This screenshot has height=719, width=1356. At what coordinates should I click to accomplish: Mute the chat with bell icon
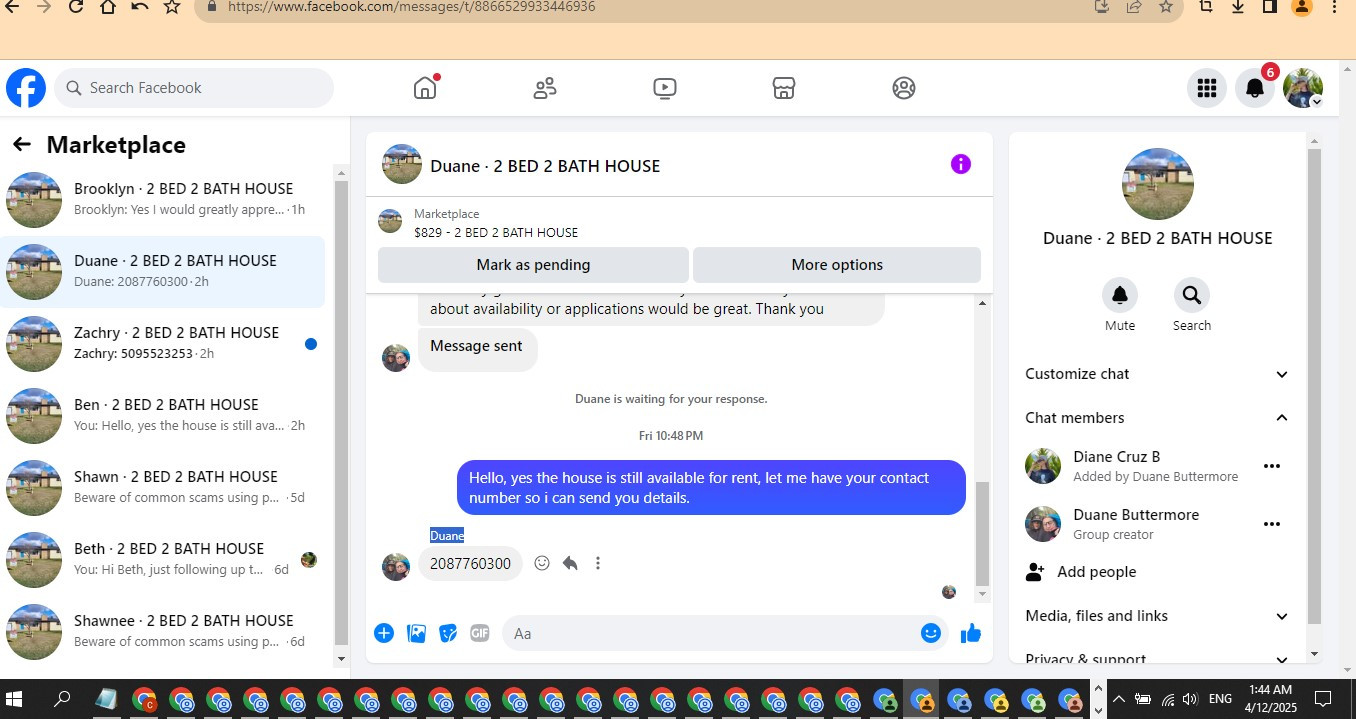point(1120,295)
